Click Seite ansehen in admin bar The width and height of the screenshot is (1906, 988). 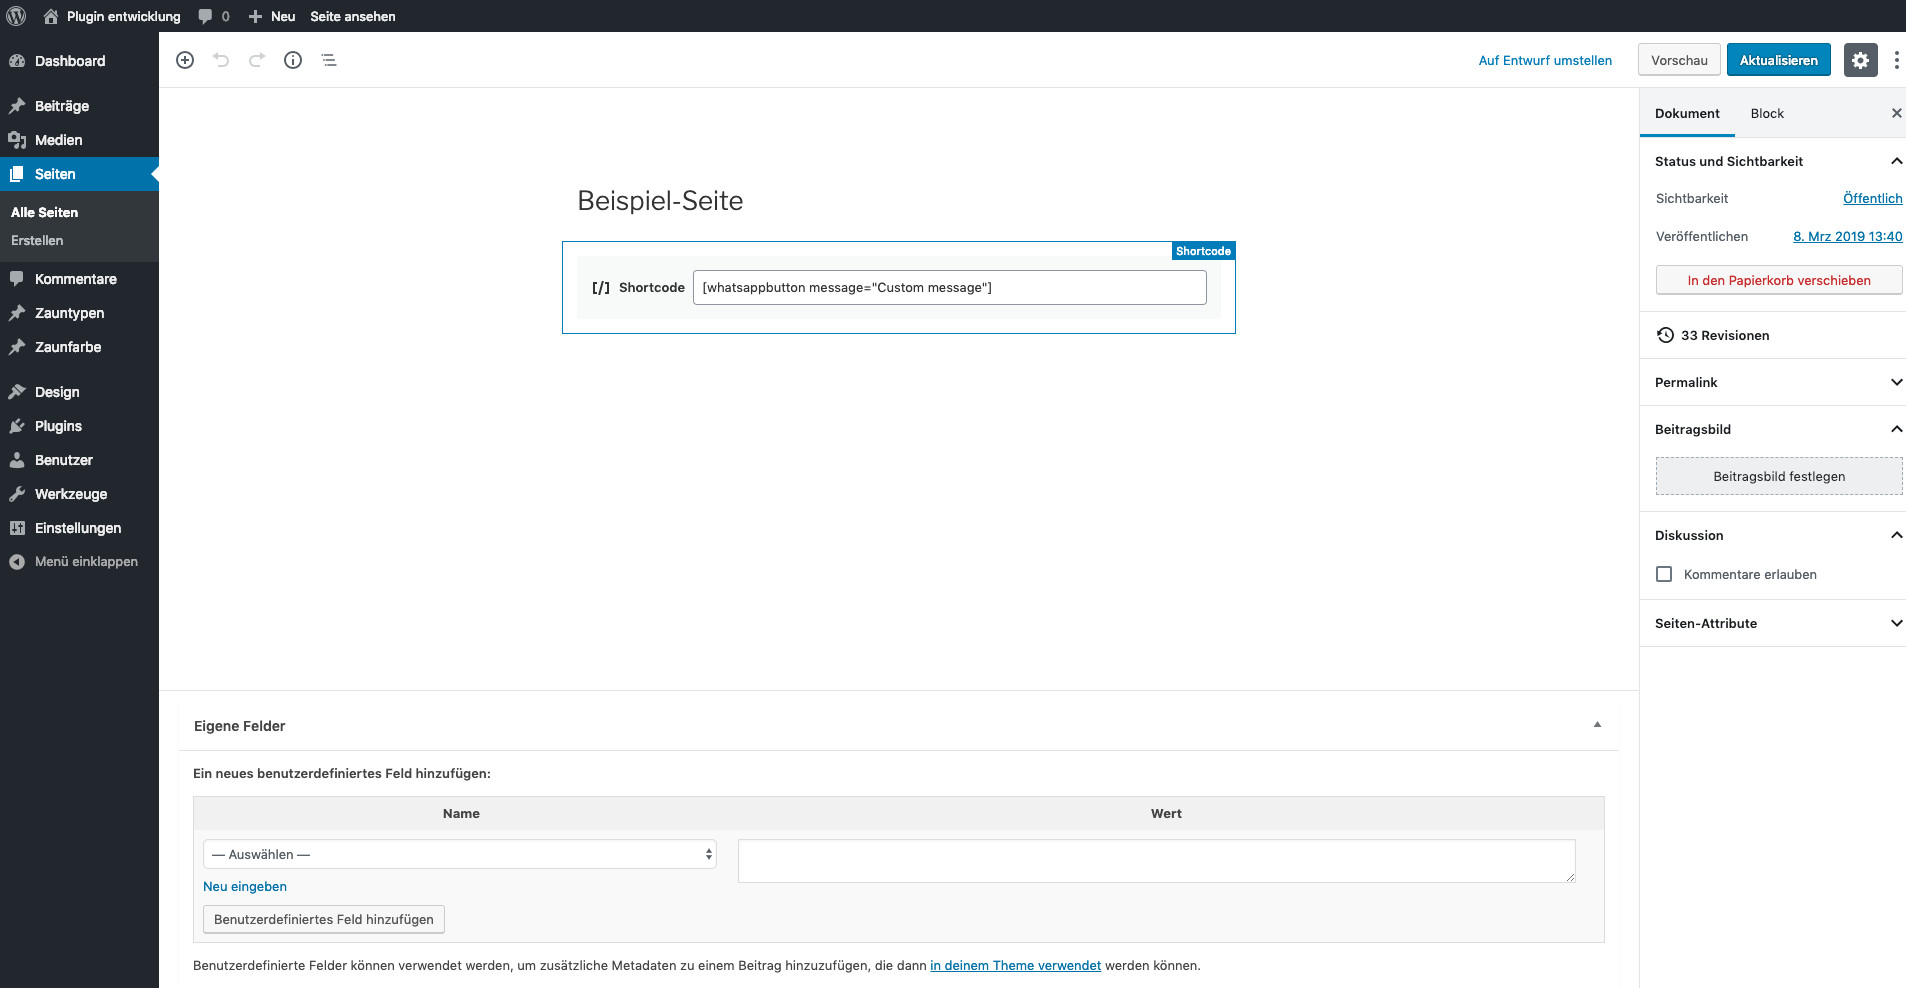353,16
